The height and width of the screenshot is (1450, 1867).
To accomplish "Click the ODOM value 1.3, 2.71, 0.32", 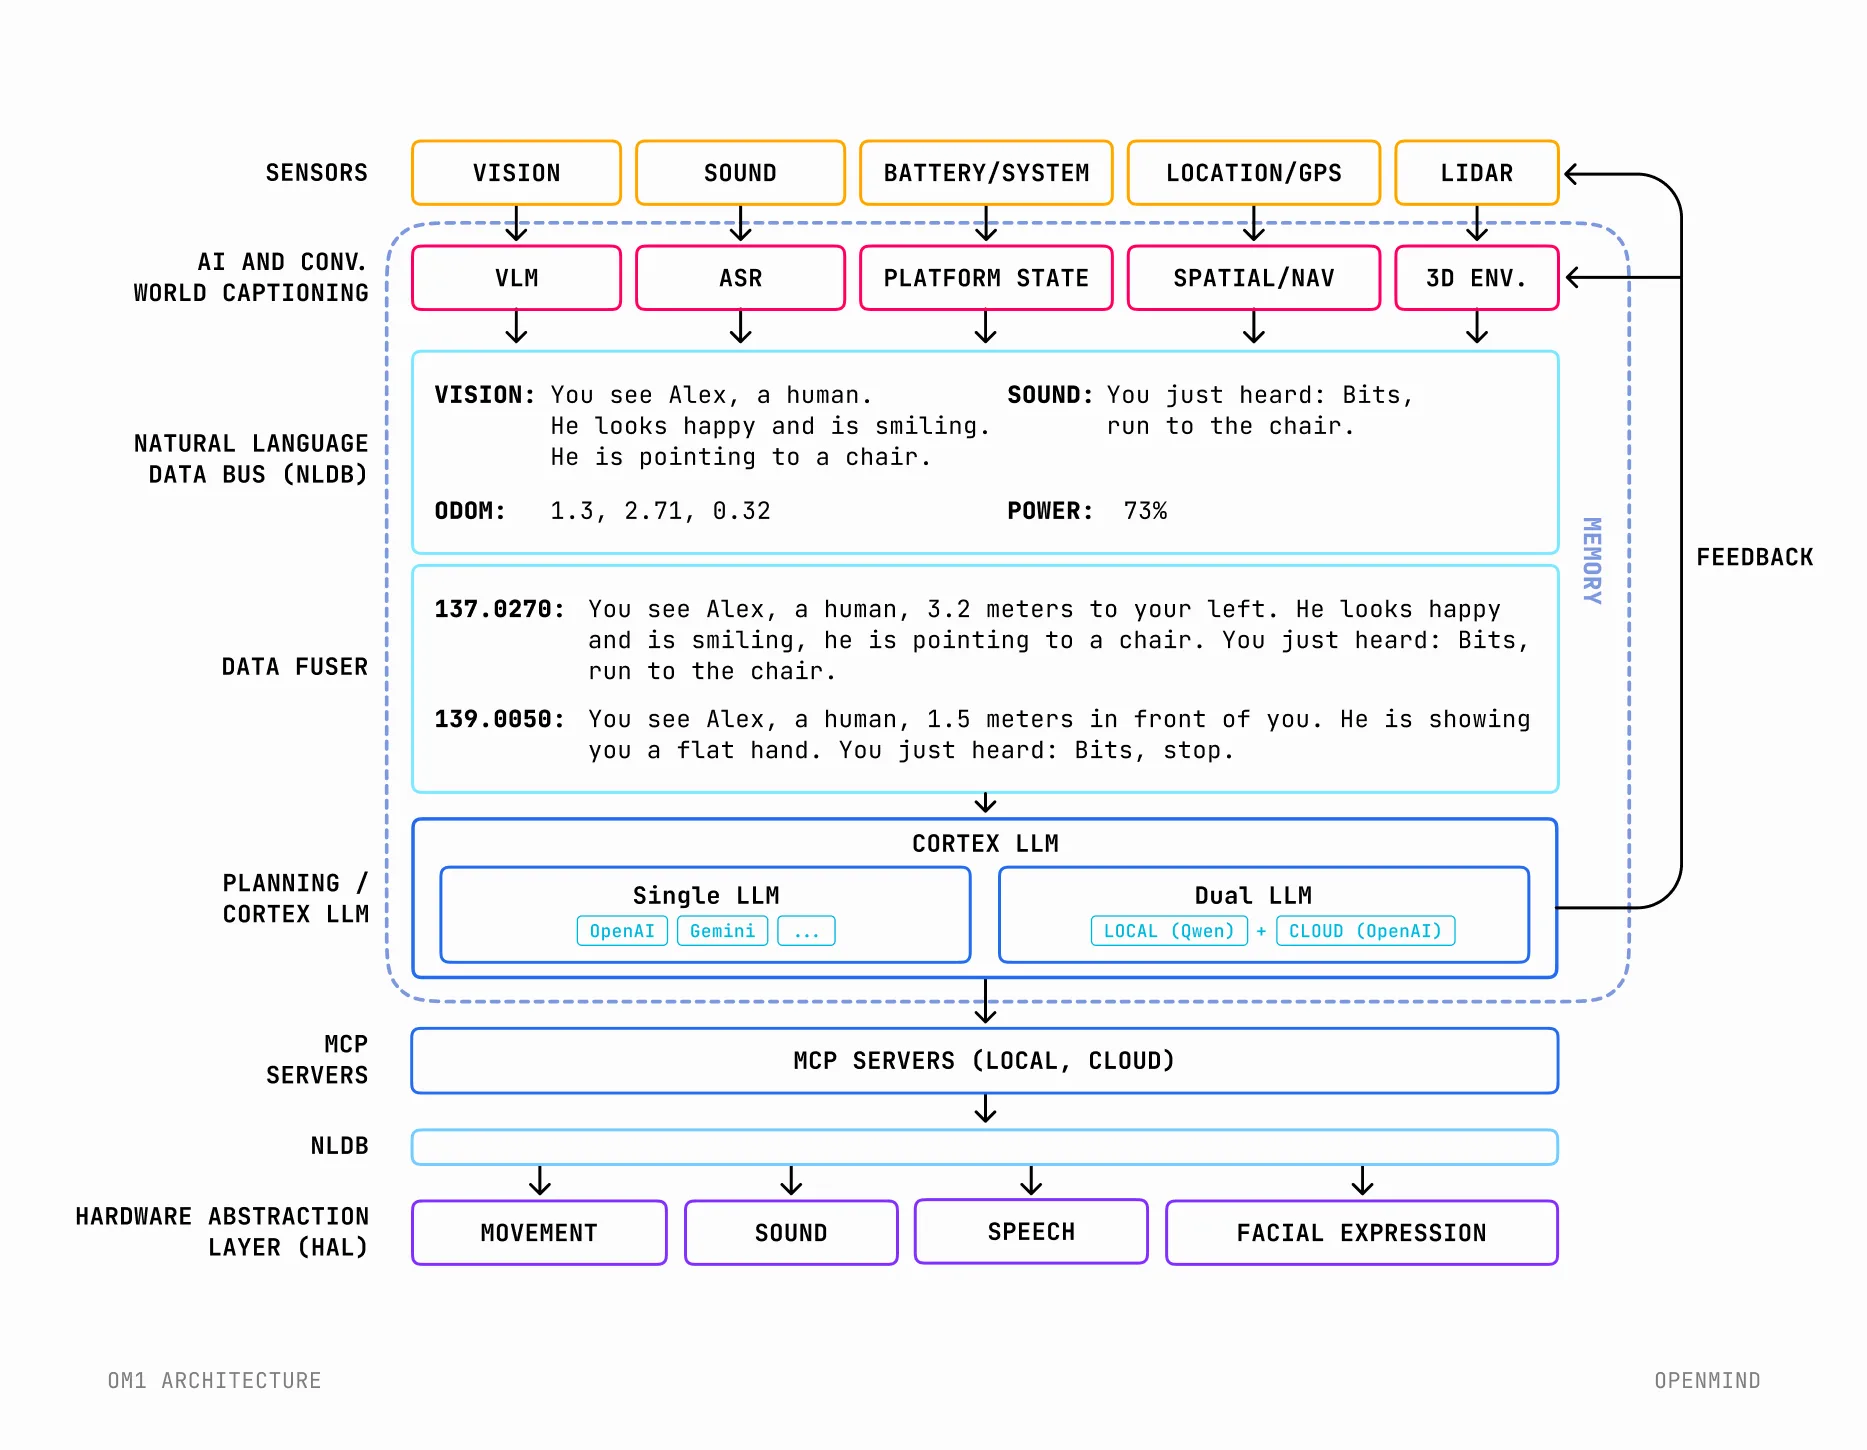I will click(660, 511).
